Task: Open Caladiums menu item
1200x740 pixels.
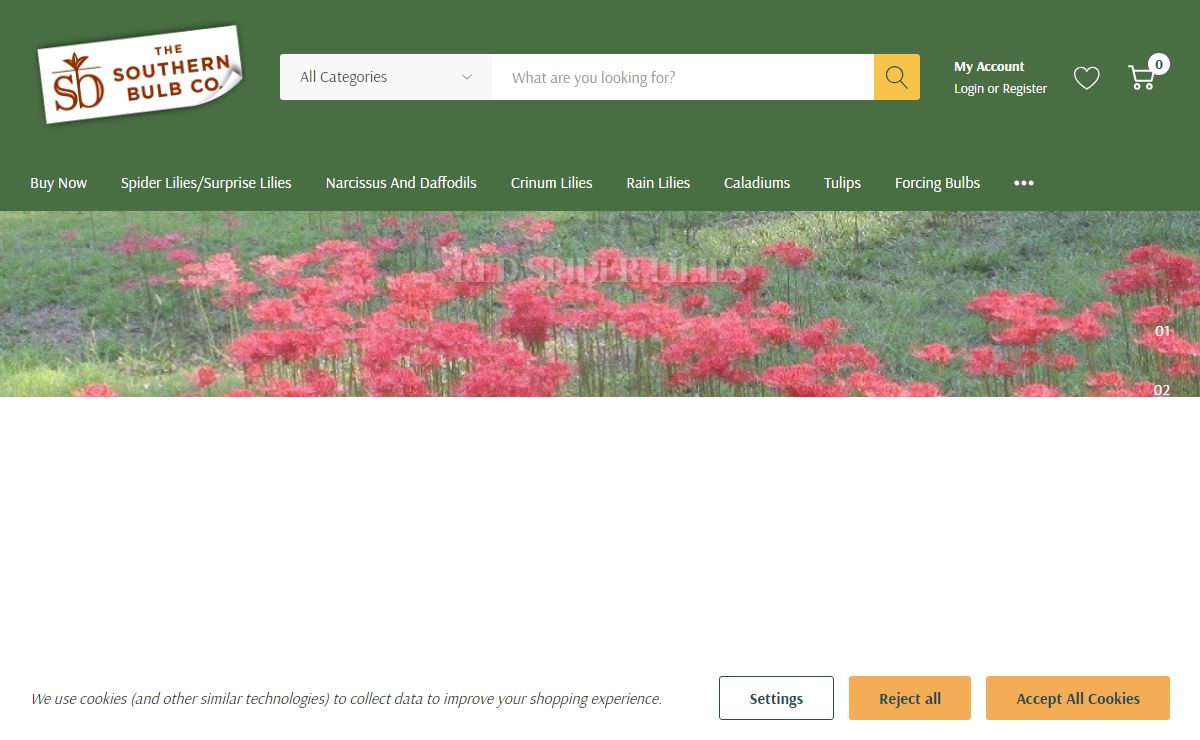Action: pyautogui.click(x=757, y=183)
